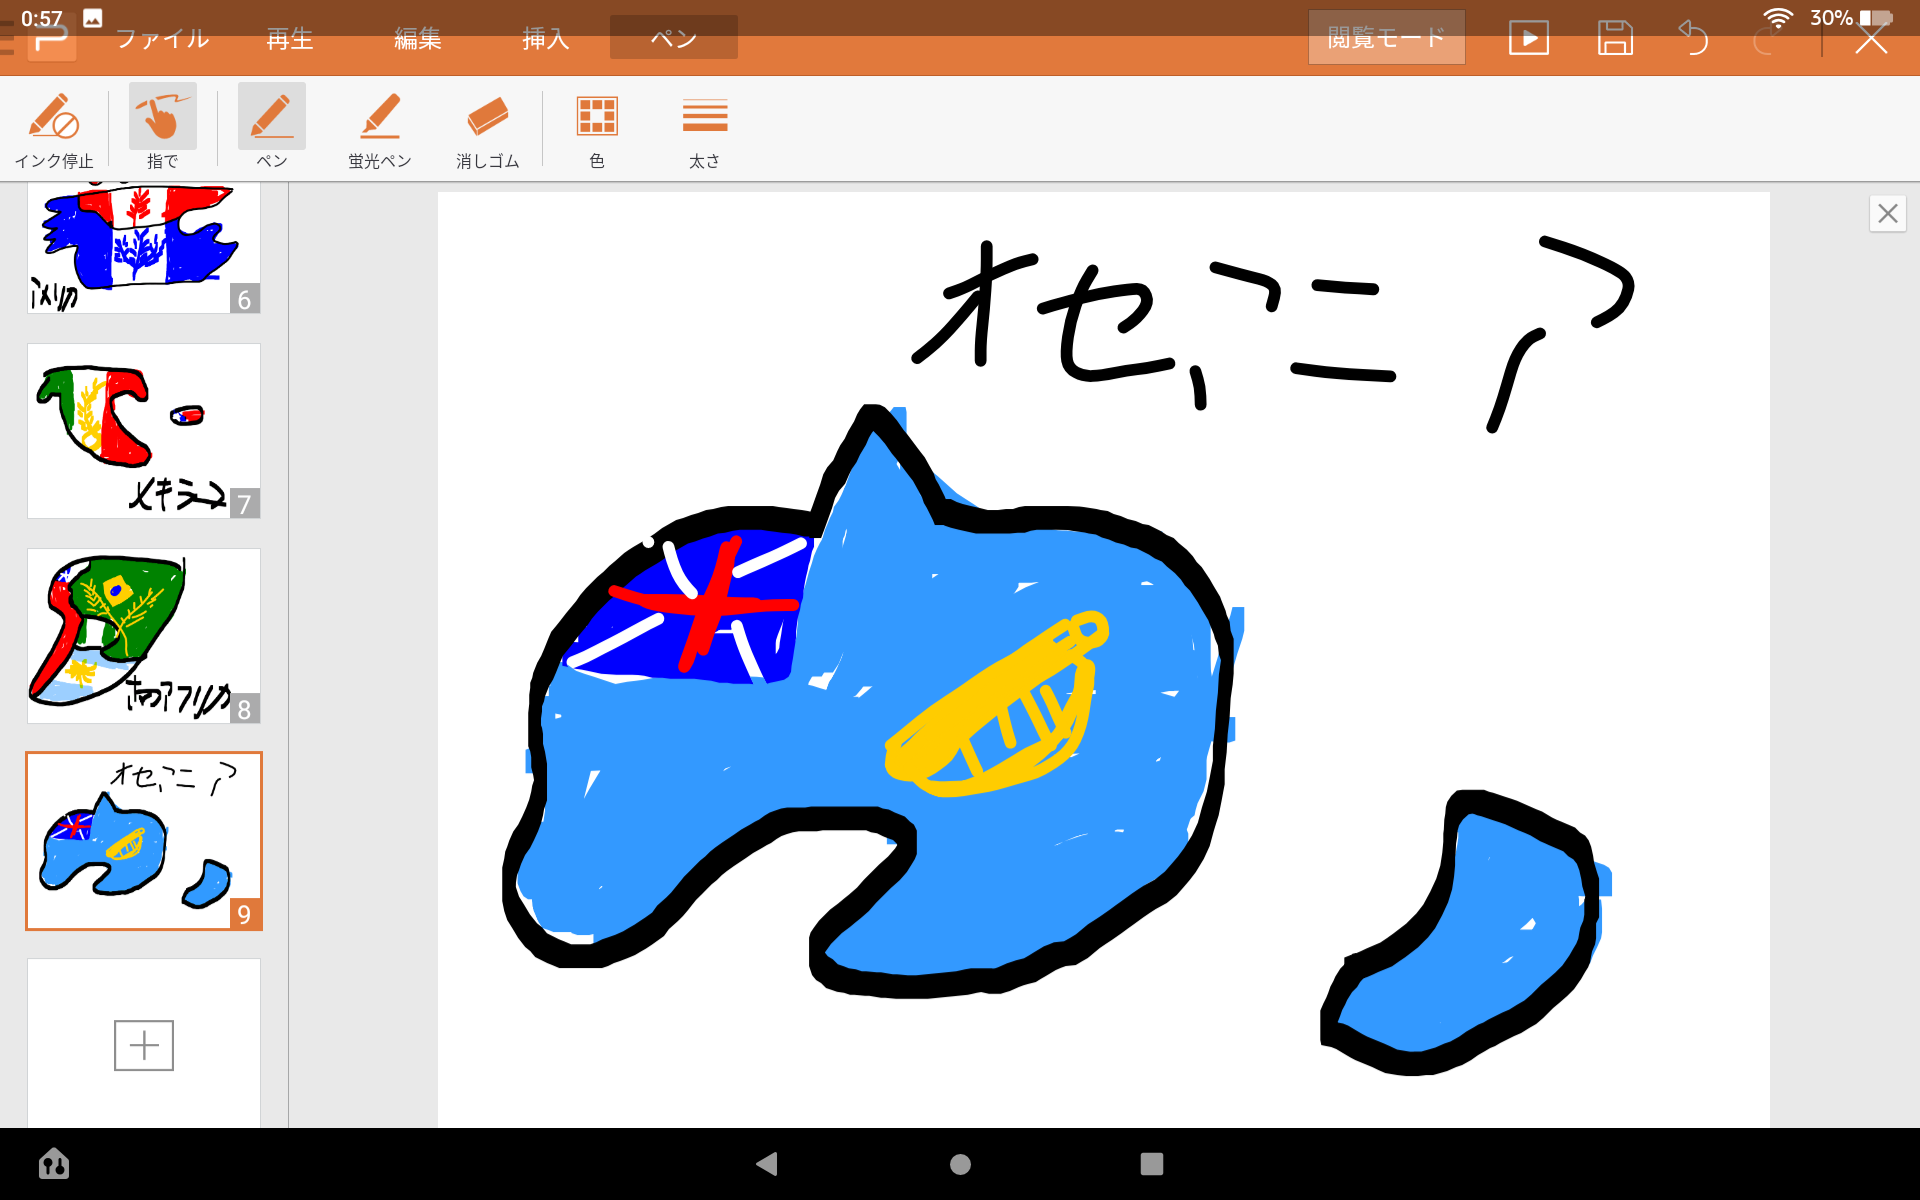Close the presentation with top X
The height and width of the screenshot is (1200, 1920).
pos(1871,39)
